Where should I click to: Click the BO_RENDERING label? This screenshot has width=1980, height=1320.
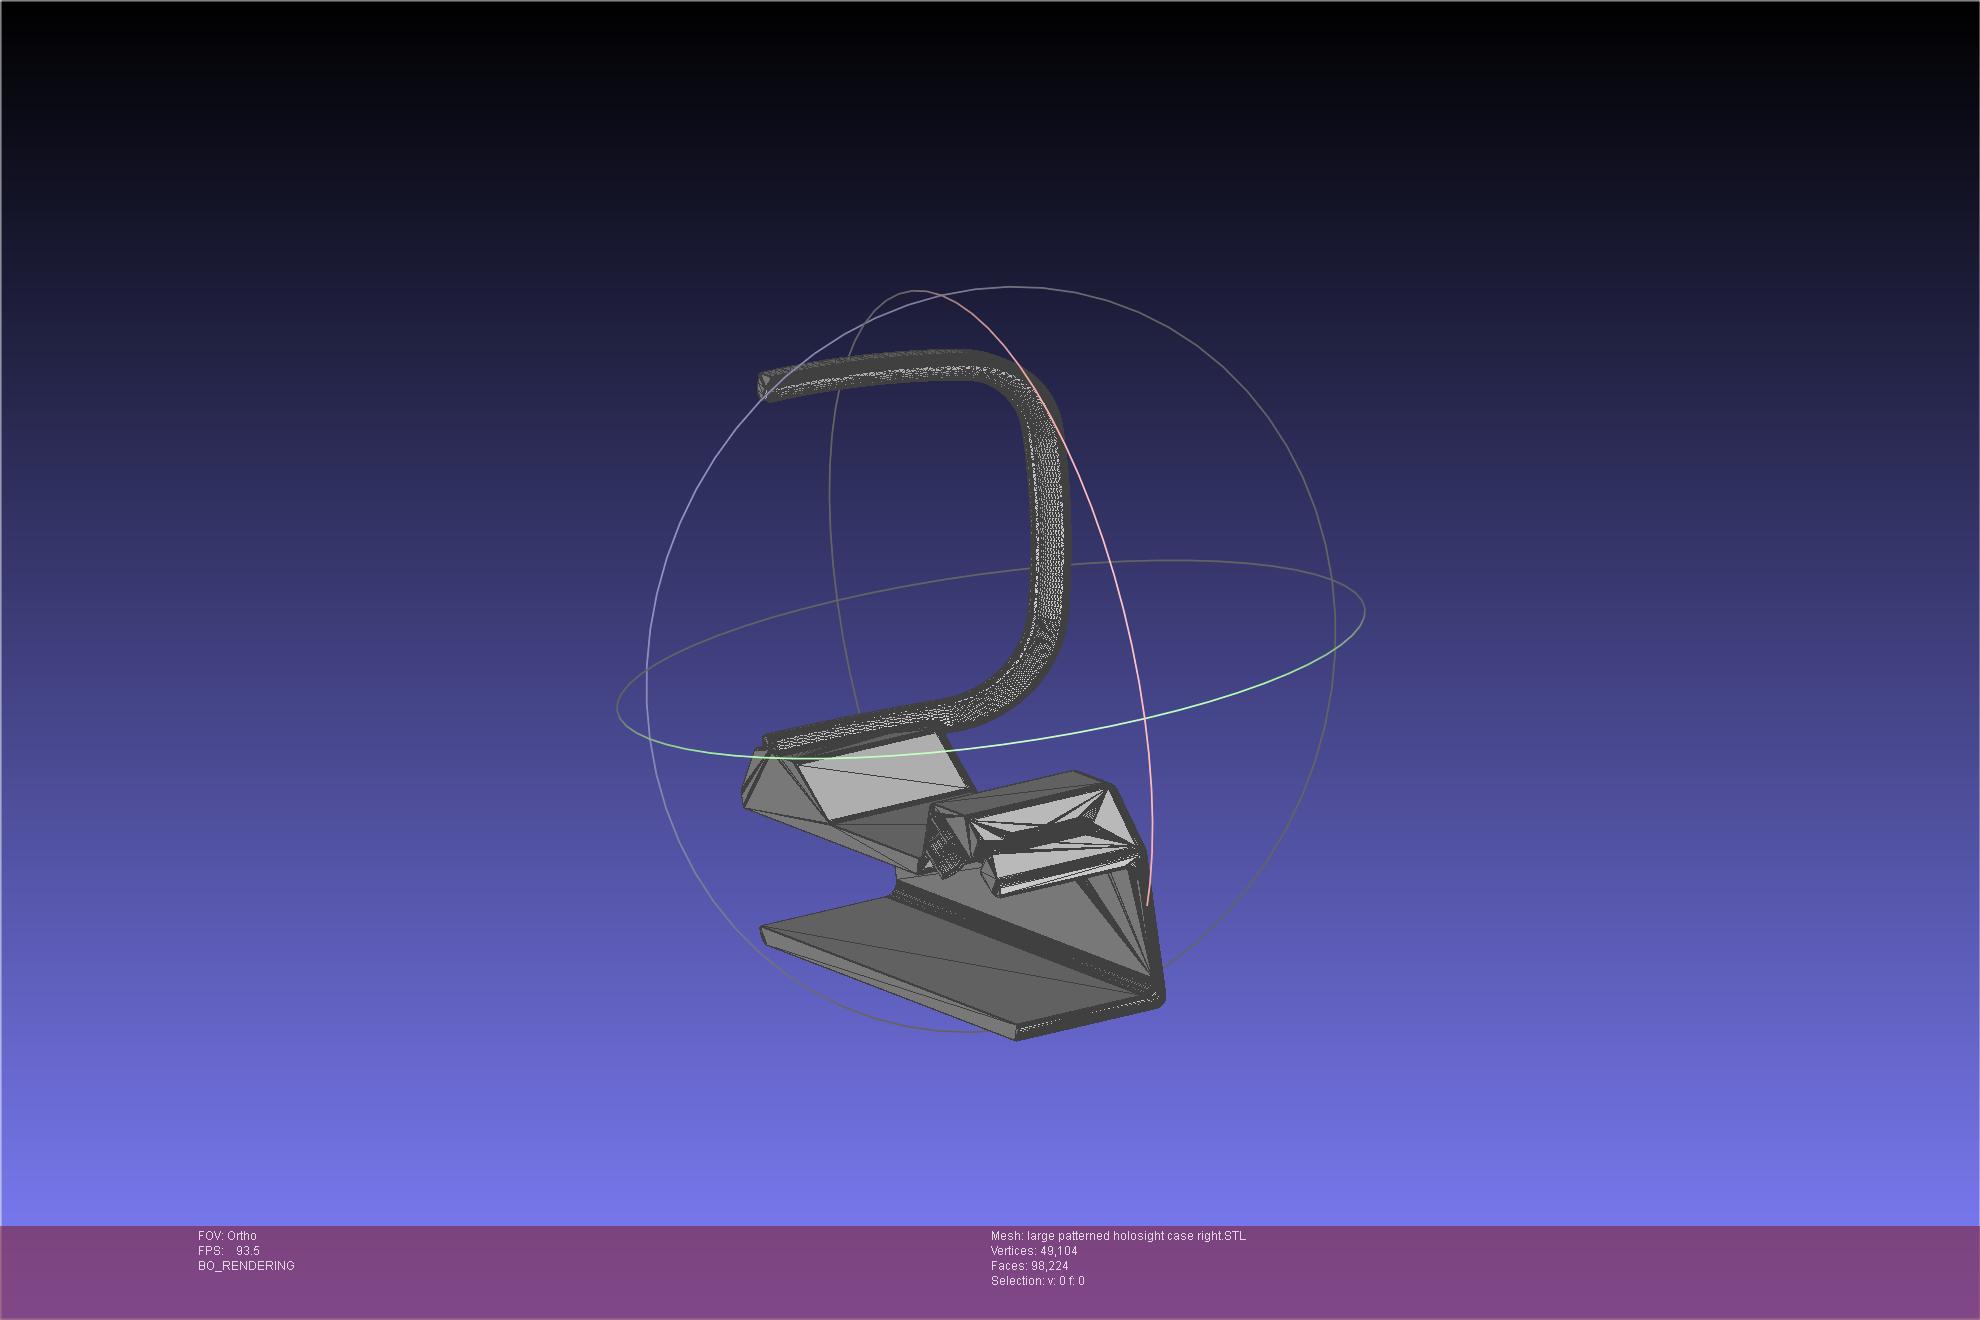click(246, 1266)
